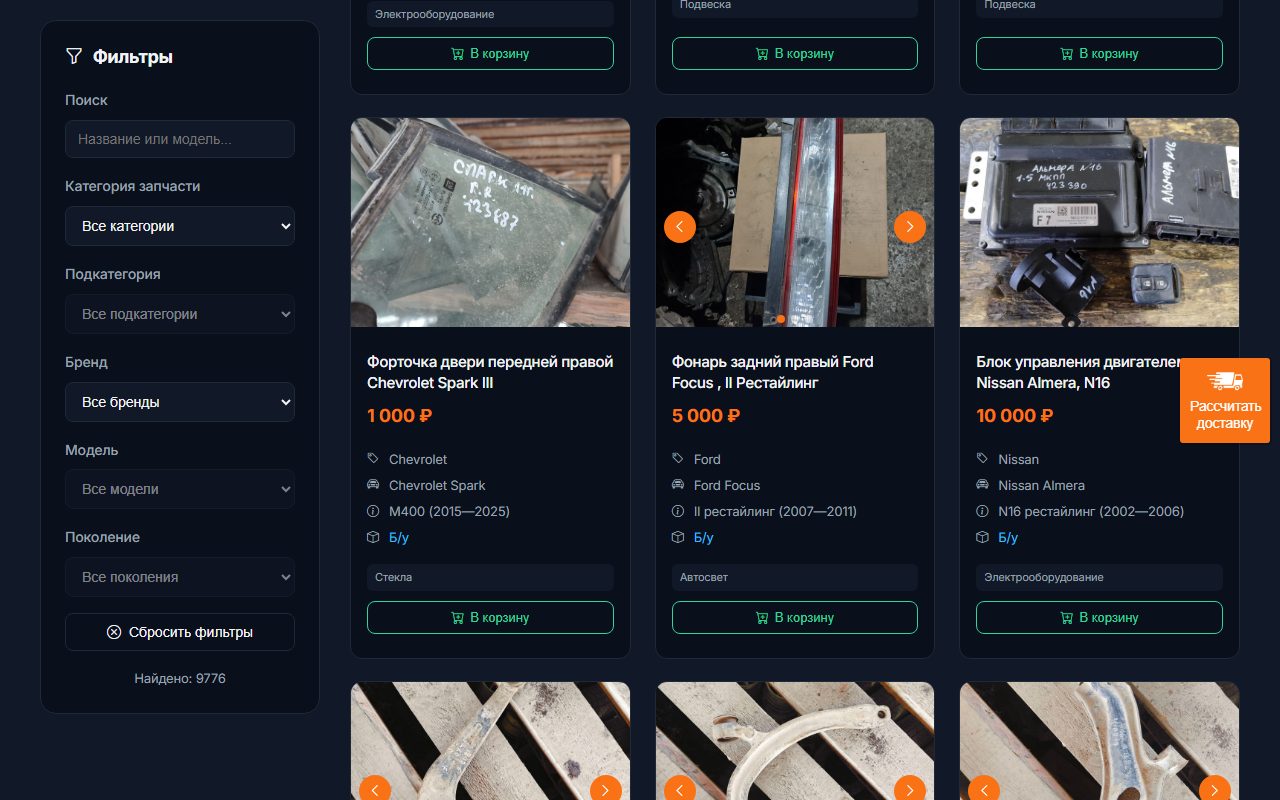Click the price 5 000 ₽

pyautogui.click(x=706, y=416)
